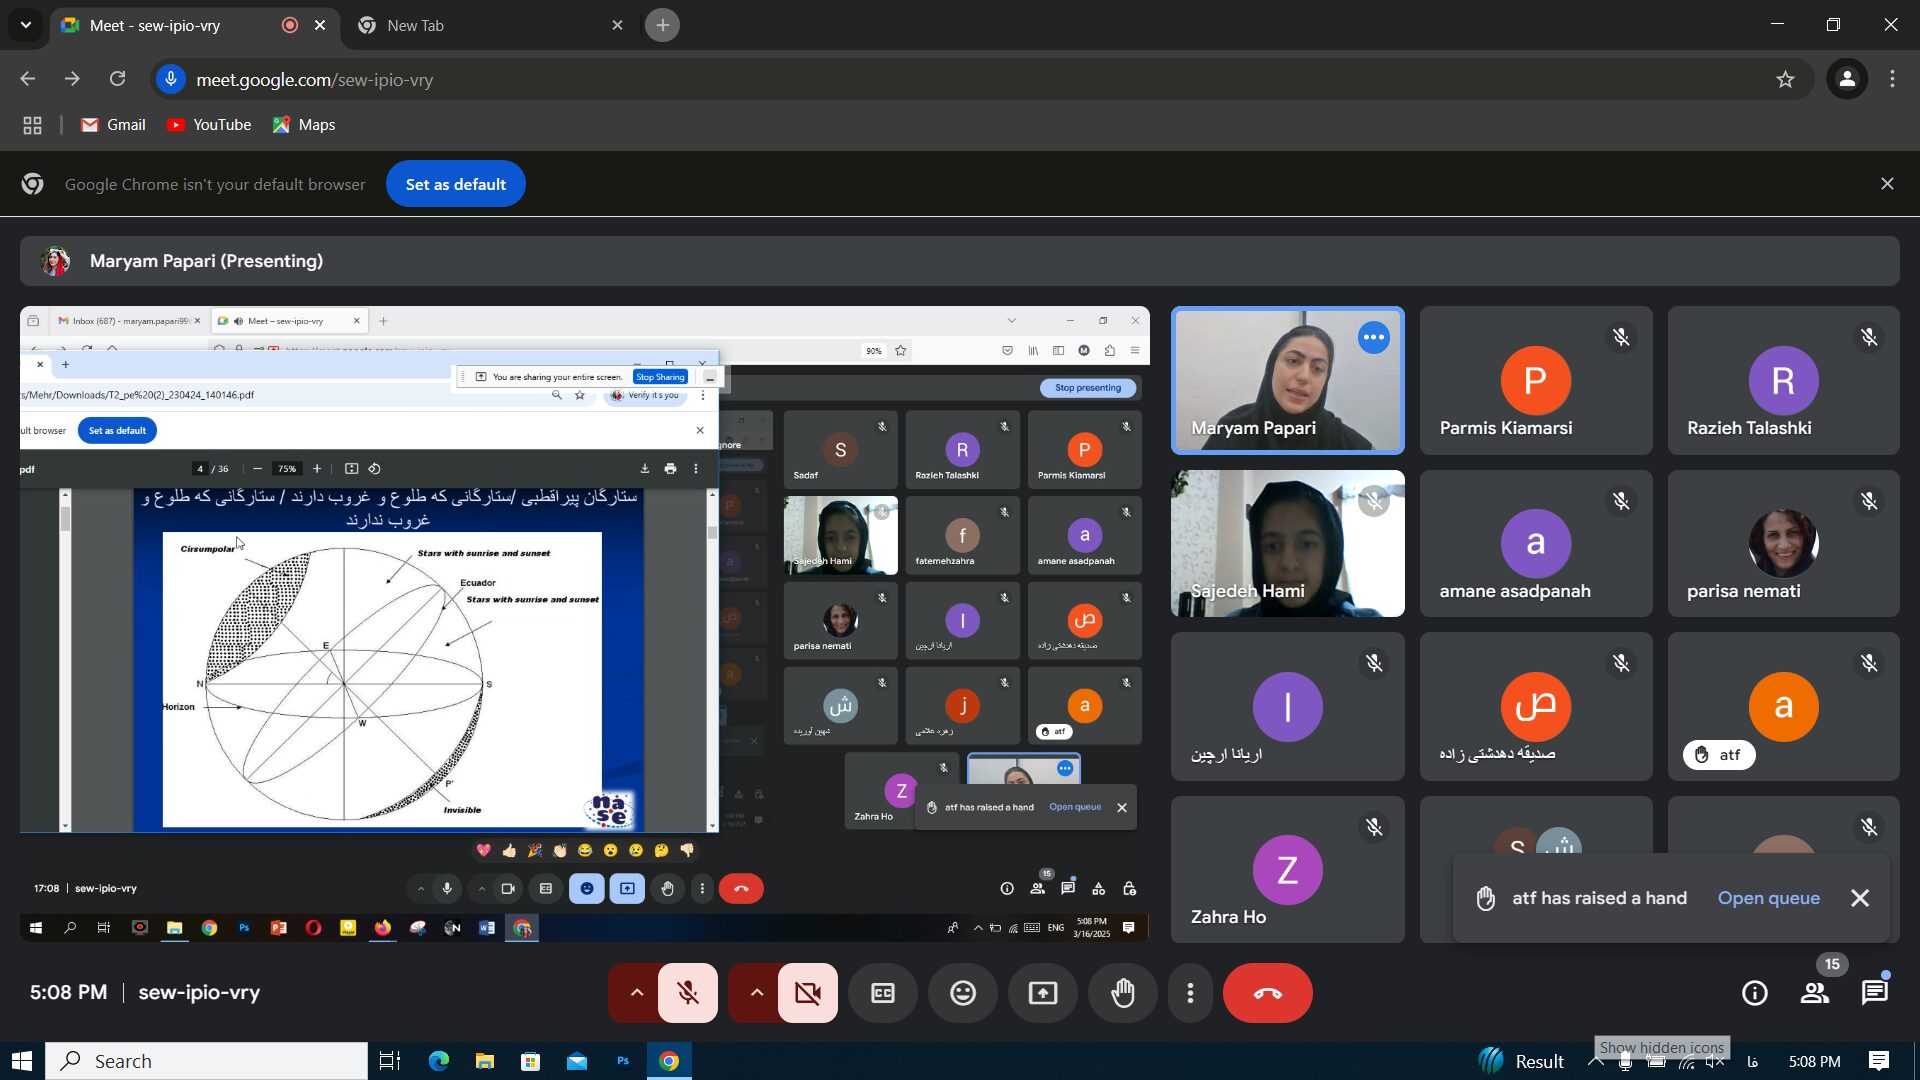Click muted mic icon on parisa nemati tile
This screenshot has height=1080, width=1920.
pos(1869,501)
